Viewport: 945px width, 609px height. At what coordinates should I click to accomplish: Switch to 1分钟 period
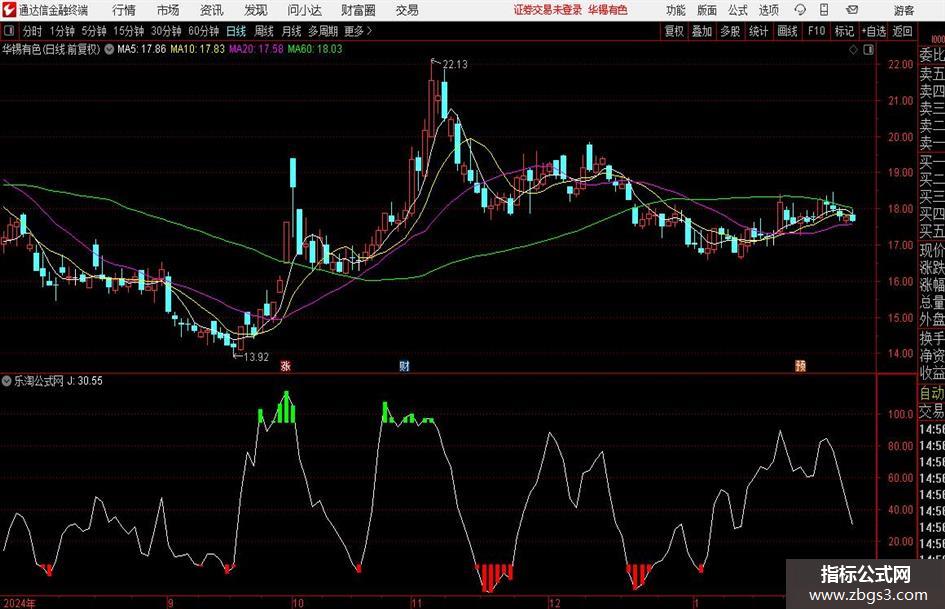[x=62, y=31]
